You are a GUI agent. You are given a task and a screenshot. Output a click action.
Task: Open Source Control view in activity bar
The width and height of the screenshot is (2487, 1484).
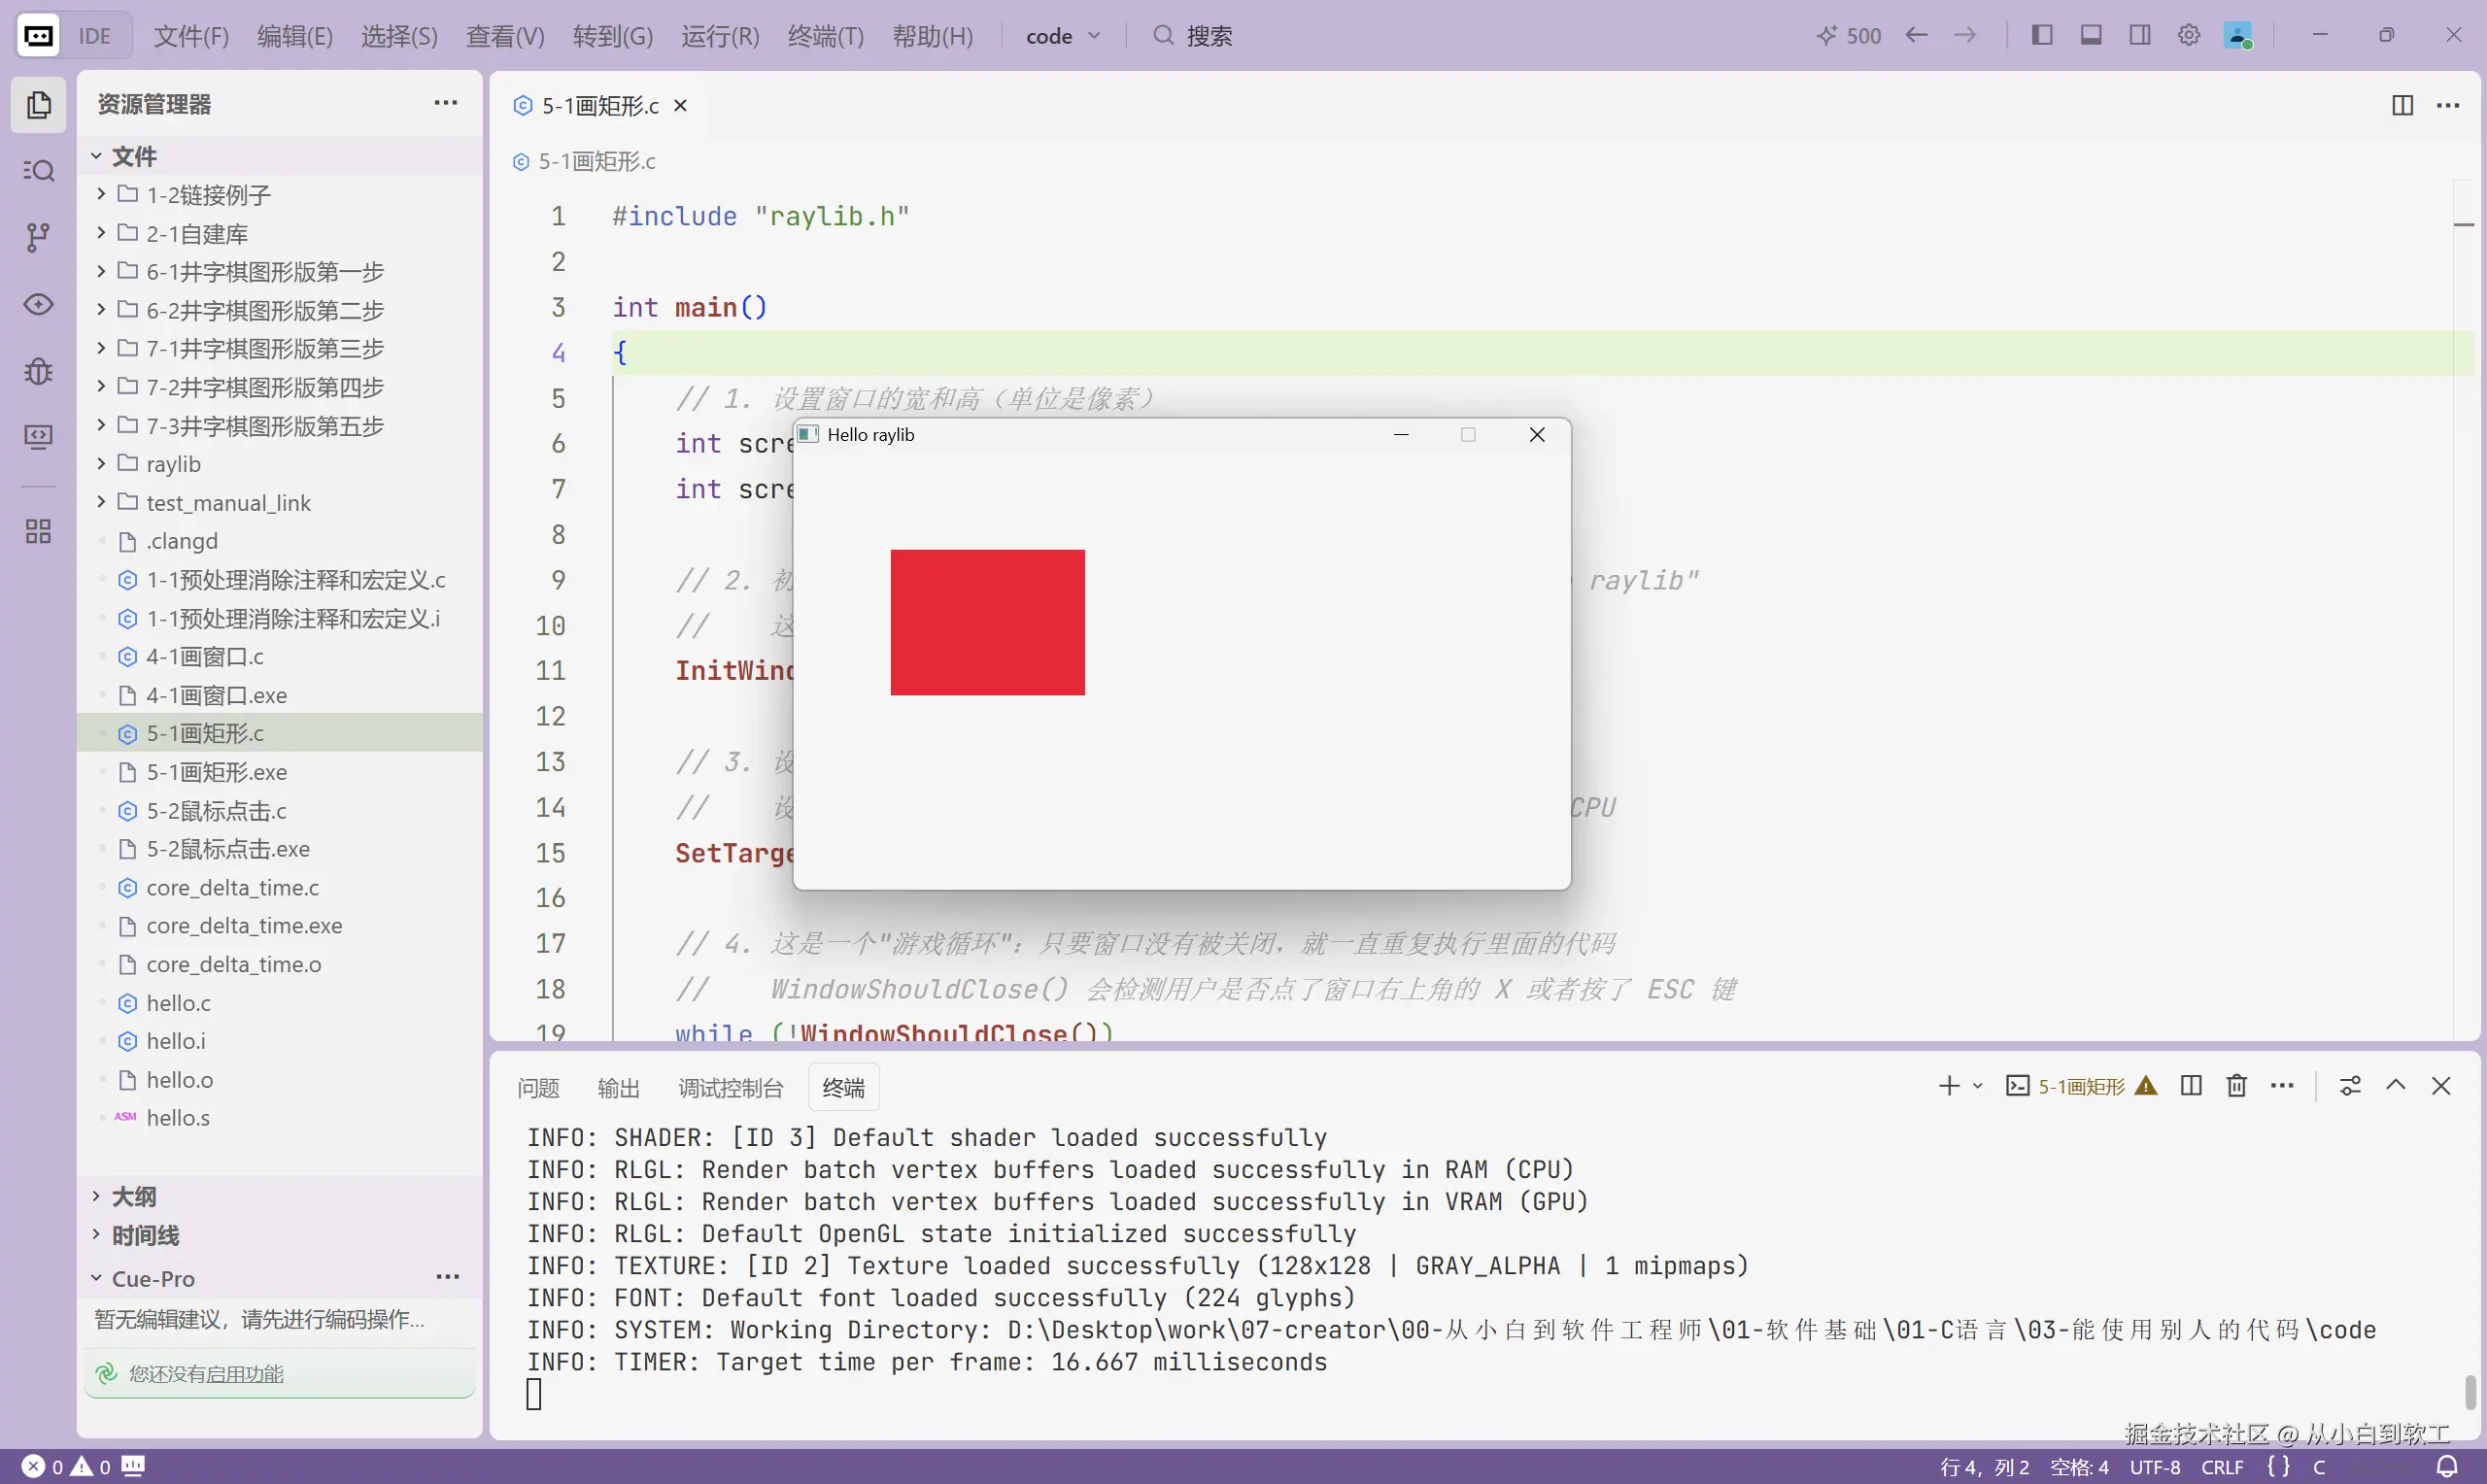coord(38,237)
